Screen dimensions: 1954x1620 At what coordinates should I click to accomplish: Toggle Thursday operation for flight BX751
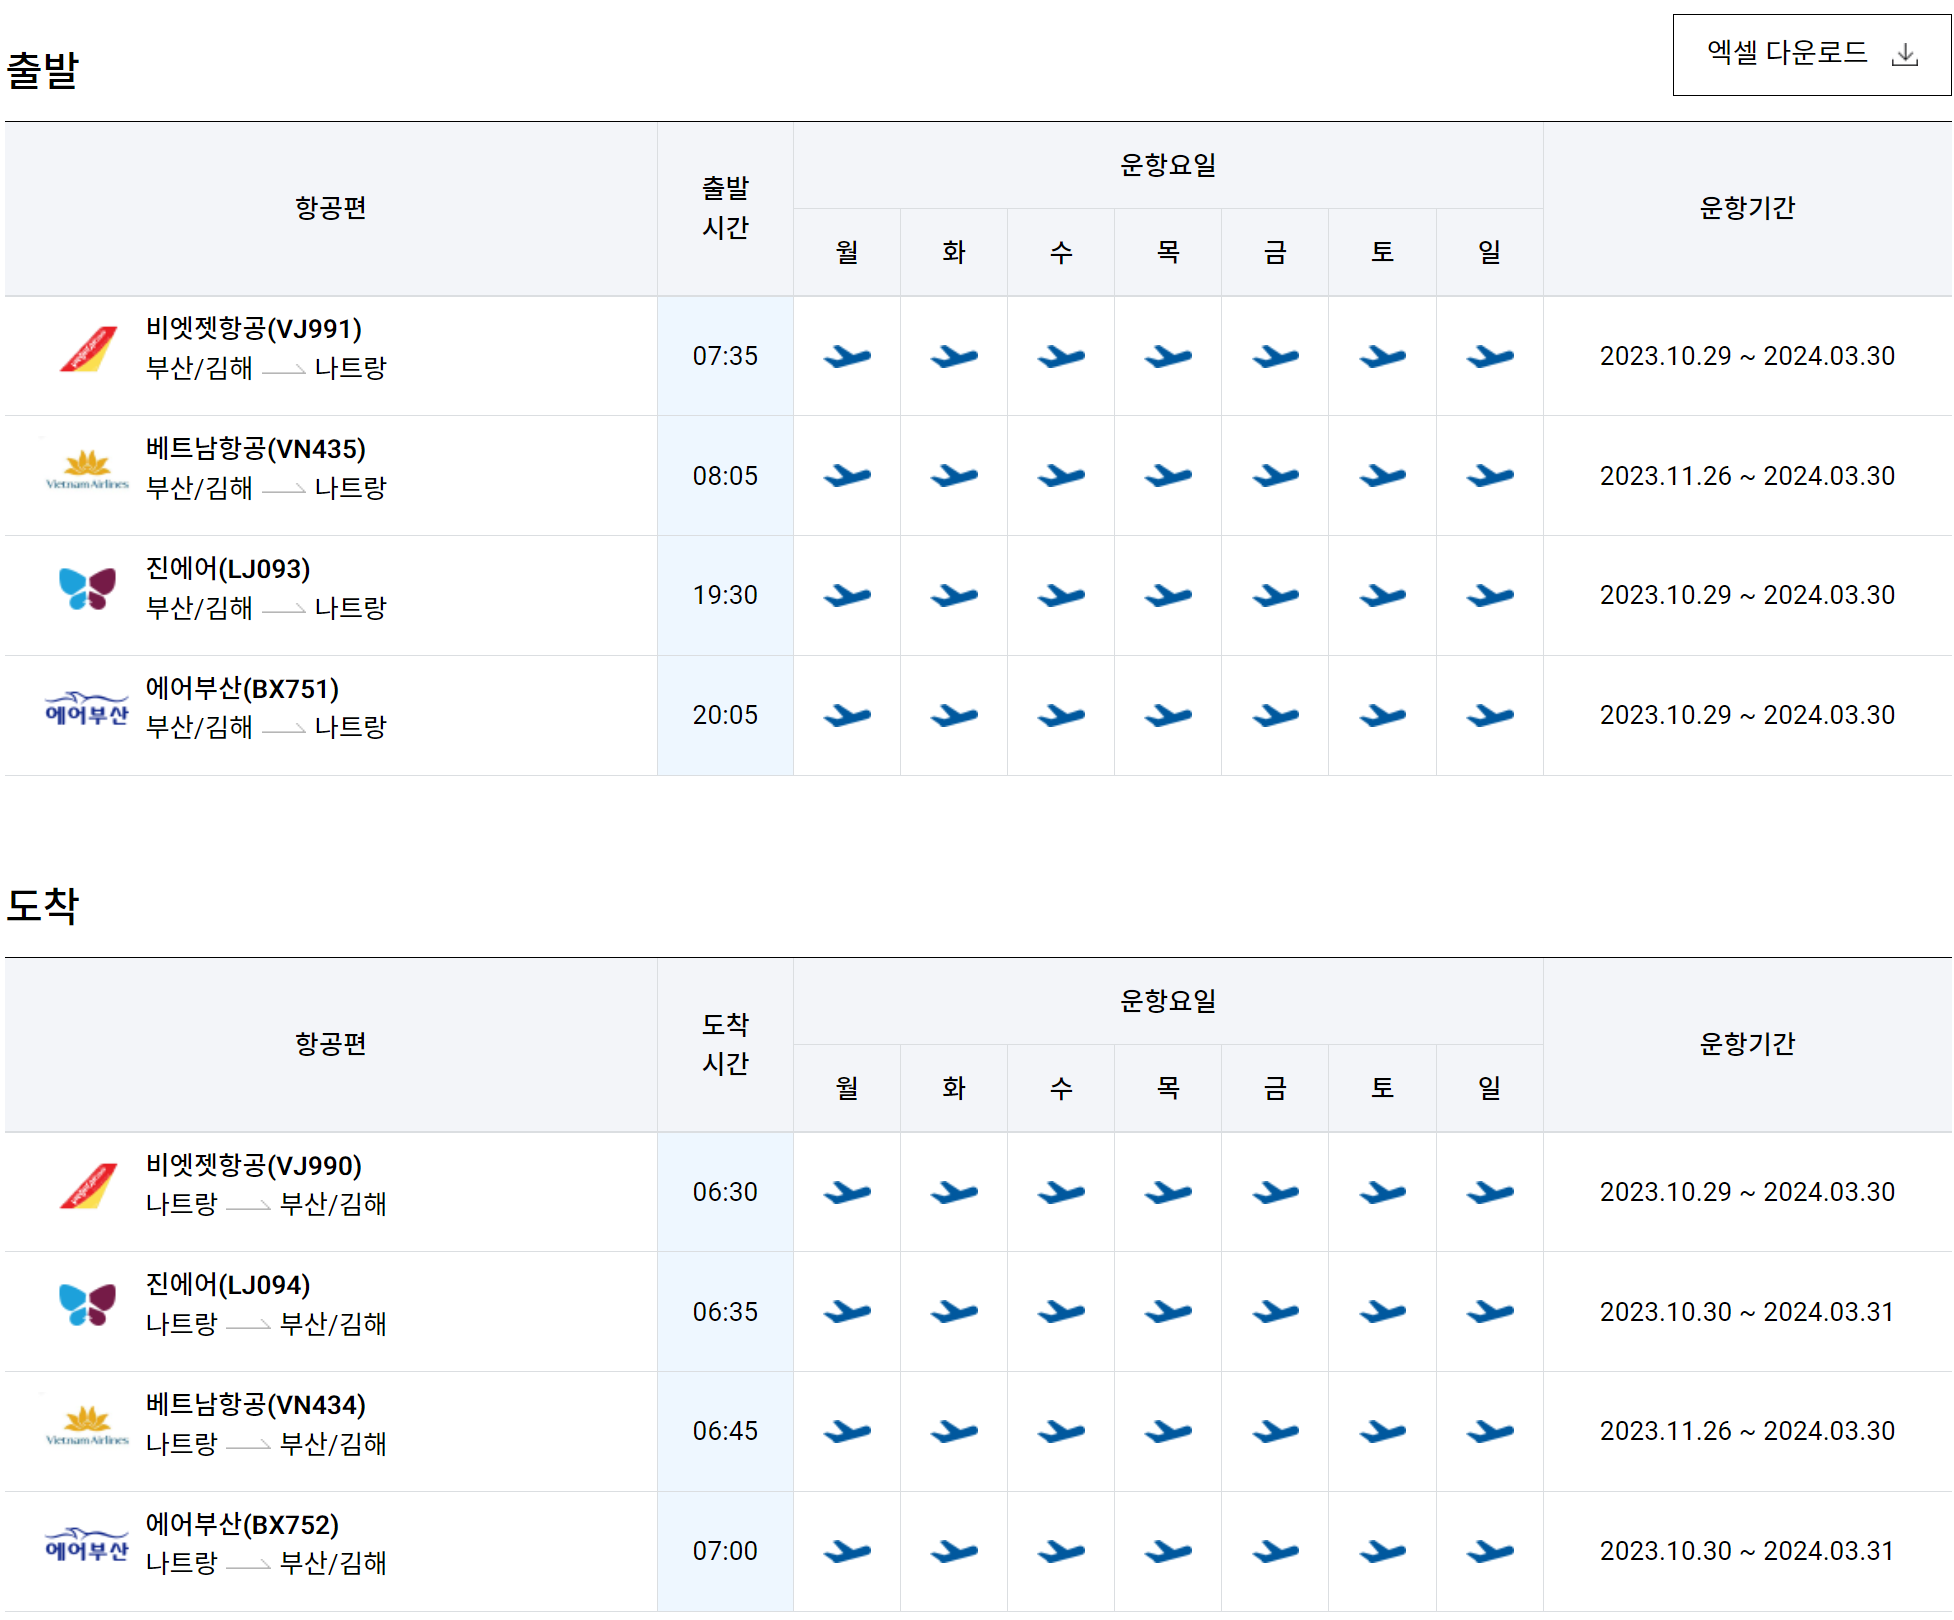click(1167, 715)
